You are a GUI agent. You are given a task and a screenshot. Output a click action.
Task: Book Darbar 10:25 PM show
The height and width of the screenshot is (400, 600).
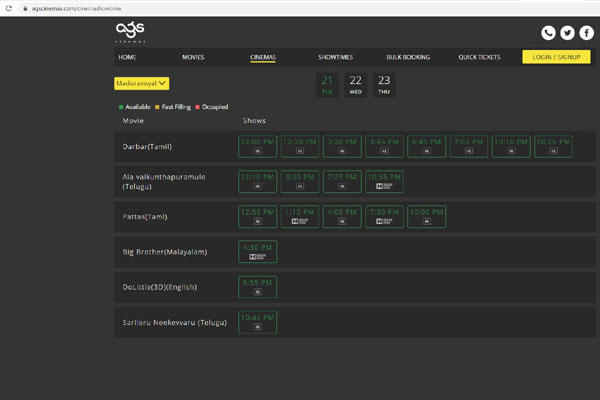[x=553, y=146]
